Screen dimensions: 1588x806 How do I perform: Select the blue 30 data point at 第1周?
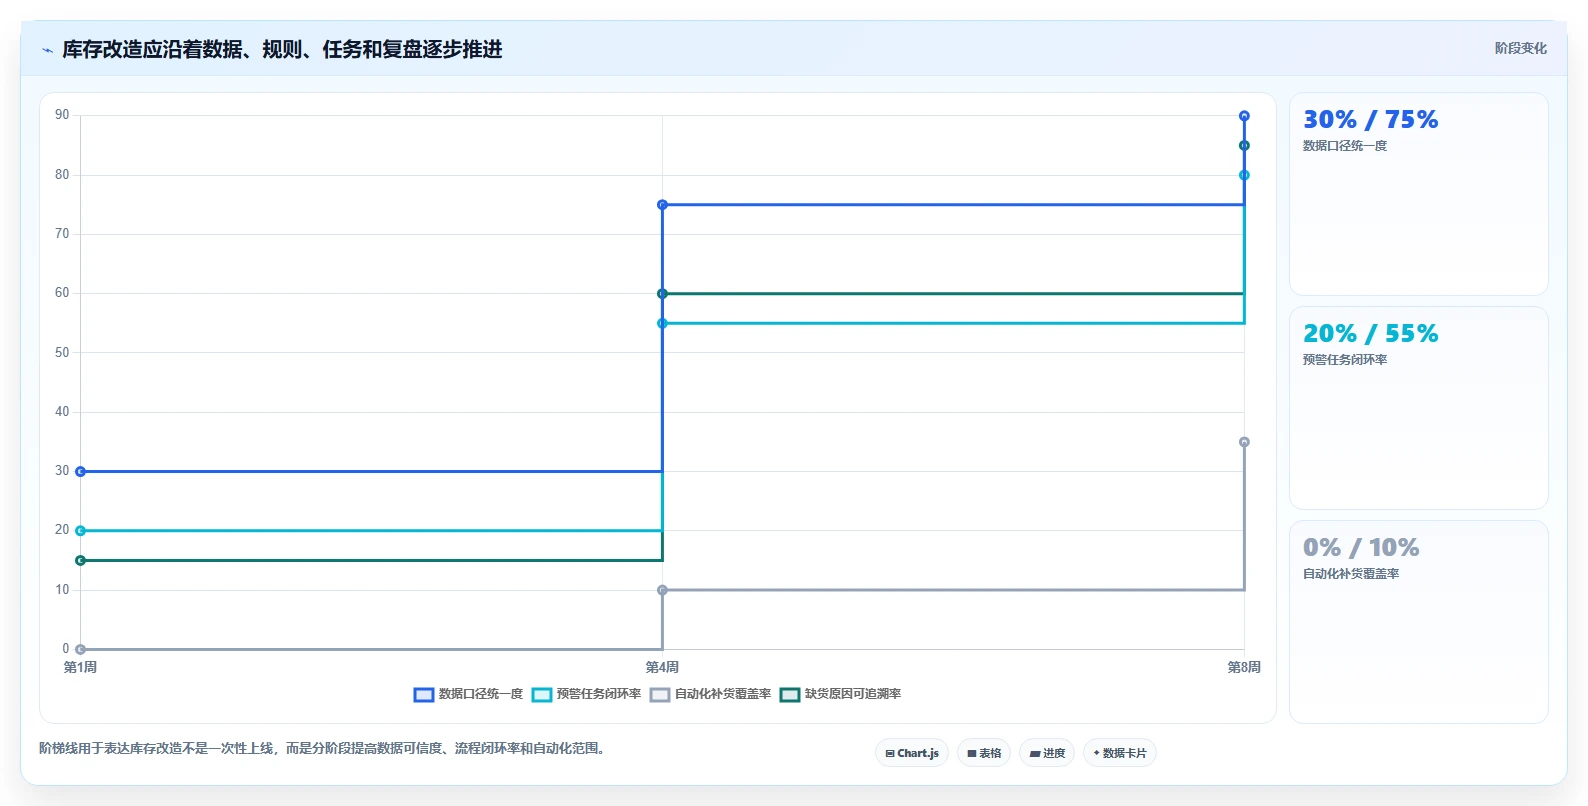coord(81,471)
